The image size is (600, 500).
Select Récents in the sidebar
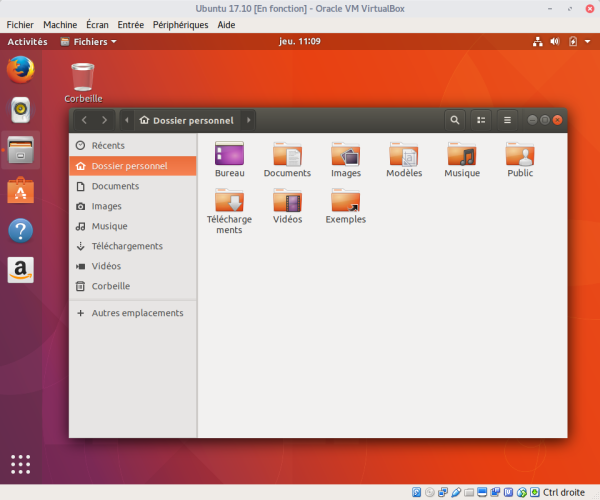click(108, 146)
